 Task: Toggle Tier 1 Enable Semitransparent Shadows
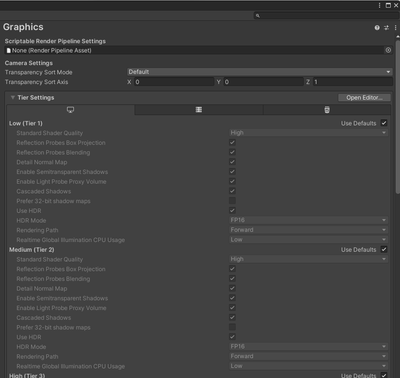[232, 172]
